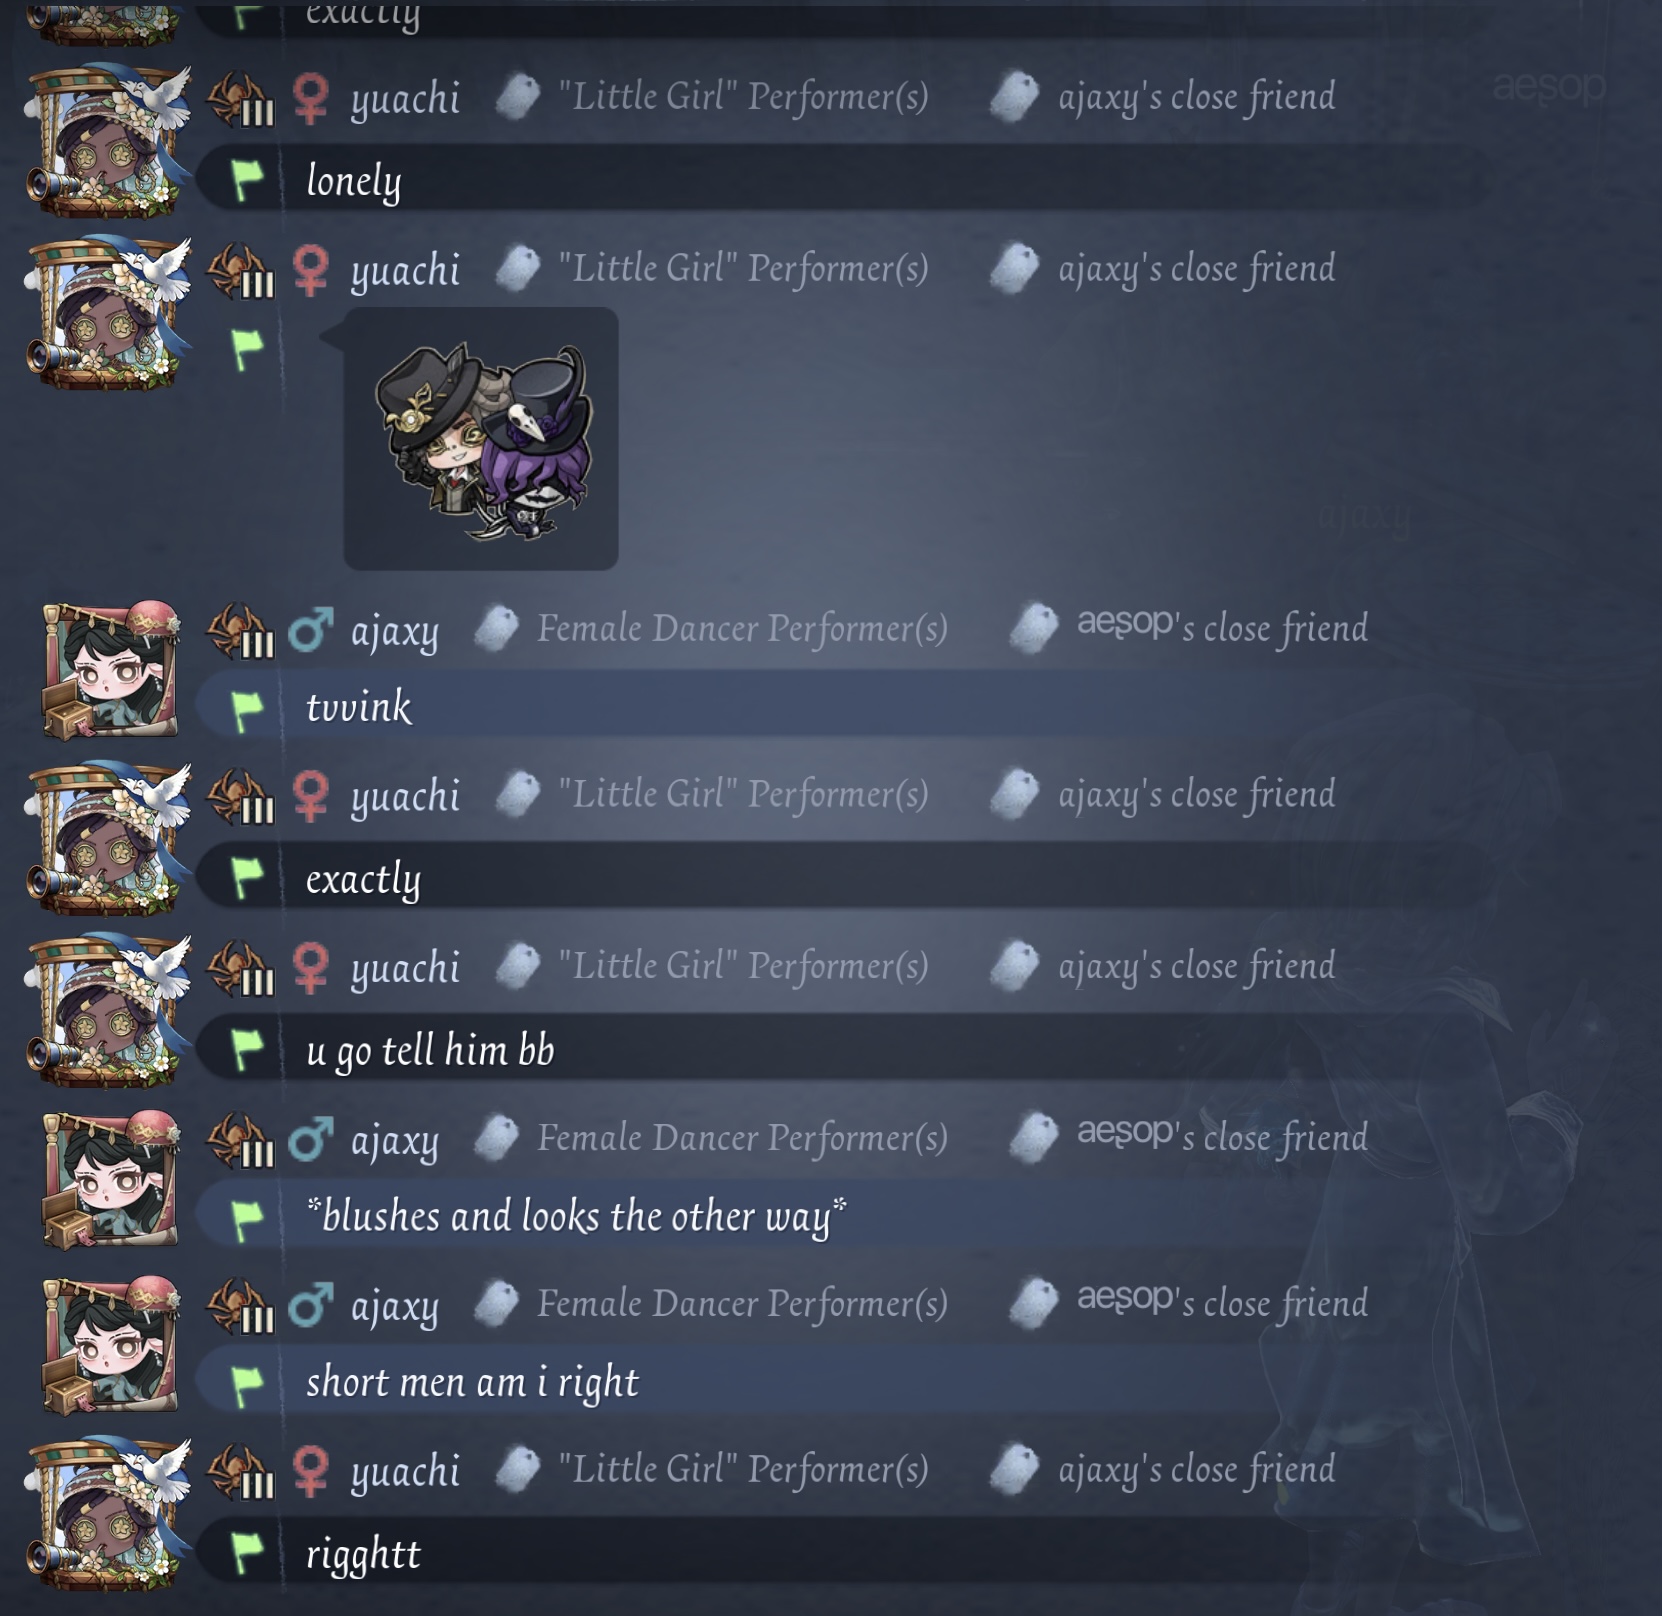Click the top hat chibi sticker image
The width and height of the screenshot is (1662, 1616).
pos(481,439)
